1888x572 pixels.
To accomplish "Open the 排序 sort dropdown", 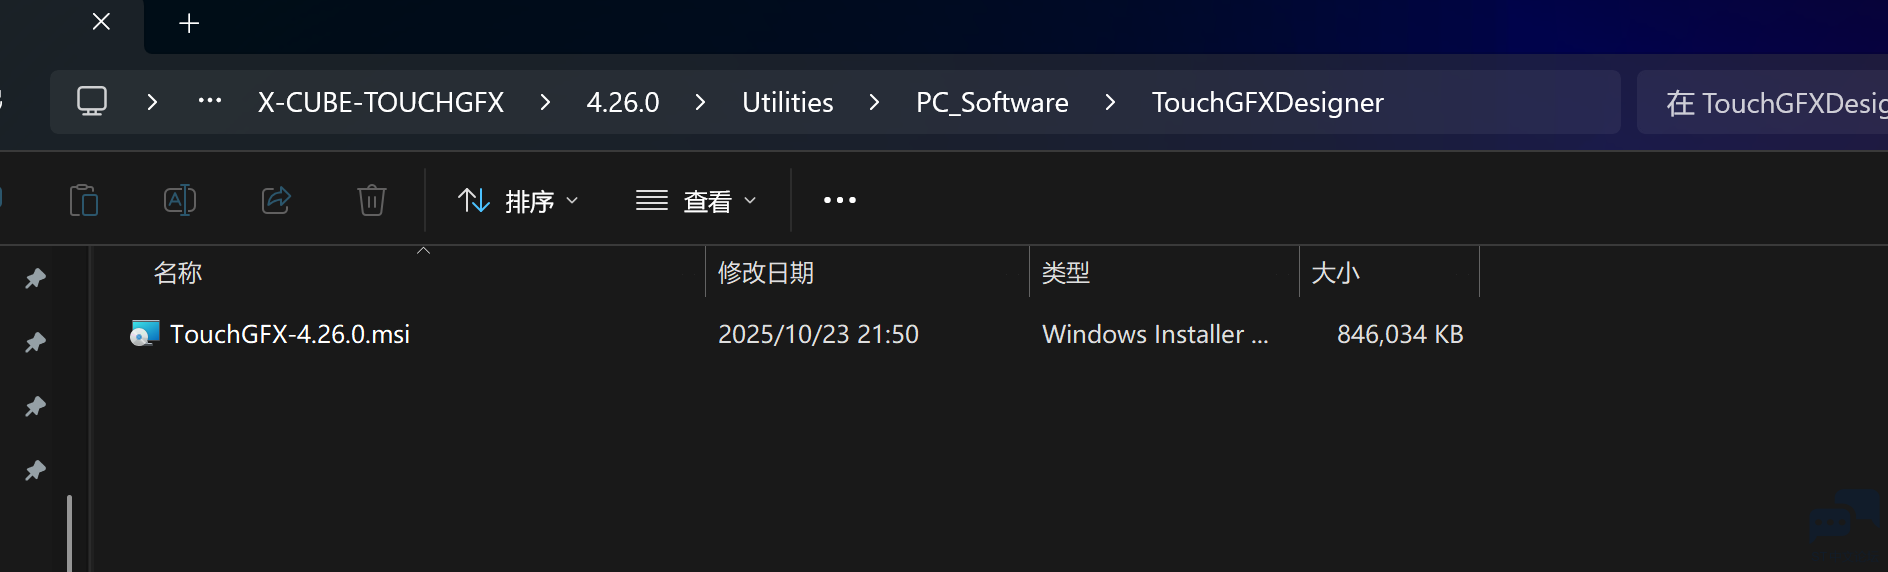I will pyautogui.click(x=518, y=201).
